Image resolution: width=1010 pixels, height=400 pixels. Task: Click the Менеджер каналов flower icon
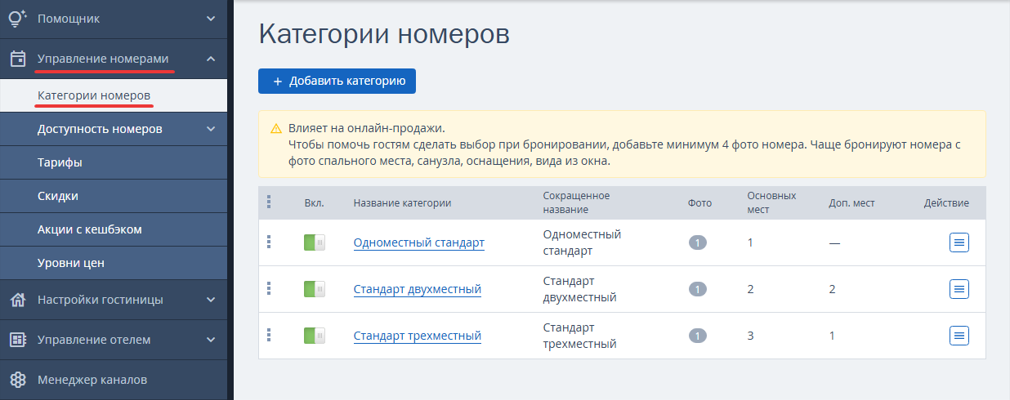point(18,380)
